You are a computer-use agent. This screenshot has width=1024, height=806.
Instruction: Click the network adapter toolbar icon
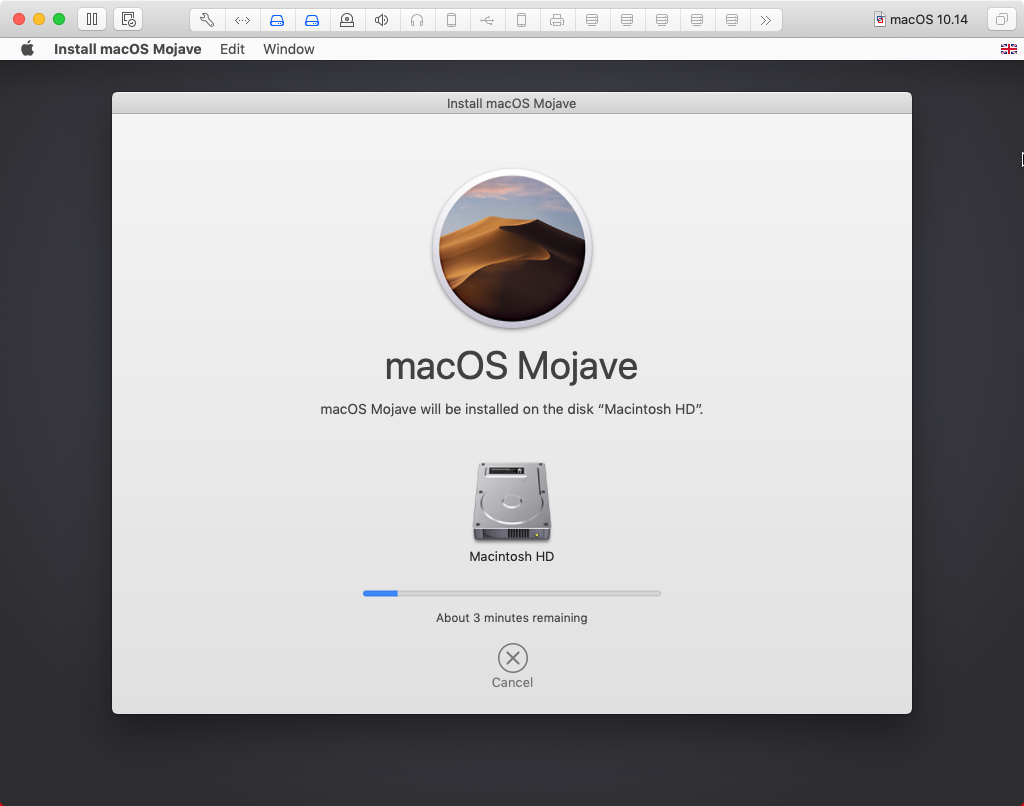(242, 18)
